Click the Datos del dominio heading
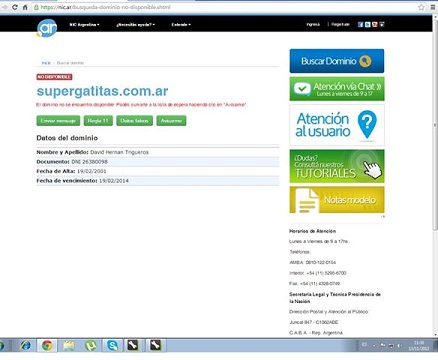This screenshot has width=438, height=360. 67,138
